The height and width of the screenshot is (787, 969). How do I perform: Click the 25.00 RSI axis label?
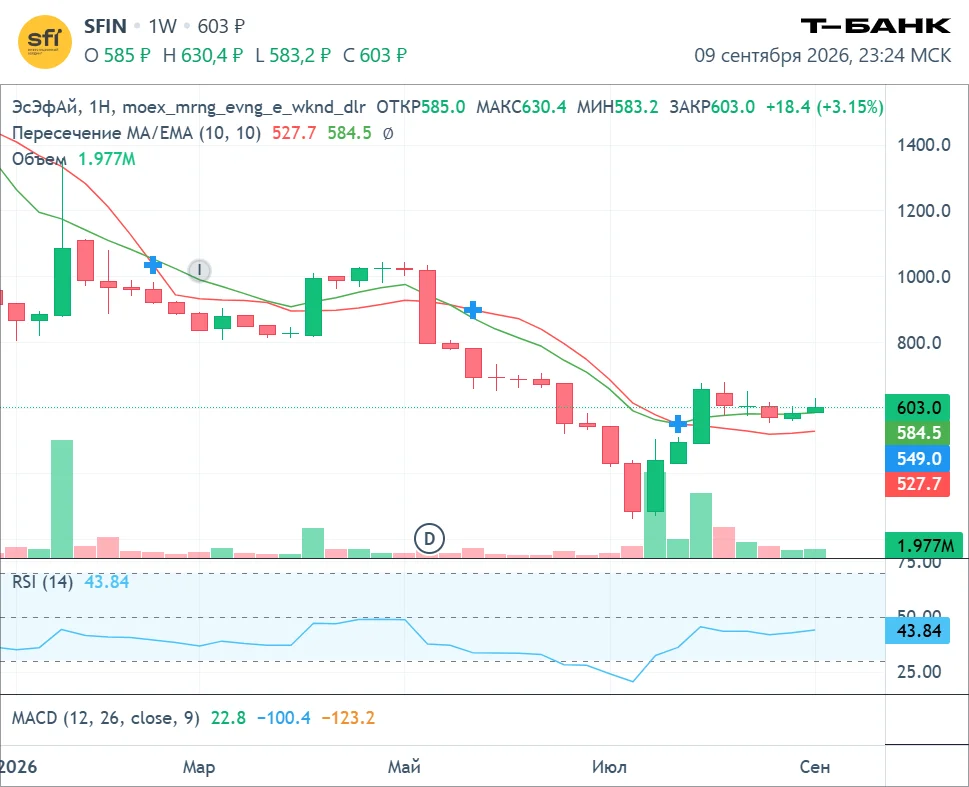[919, 671]
